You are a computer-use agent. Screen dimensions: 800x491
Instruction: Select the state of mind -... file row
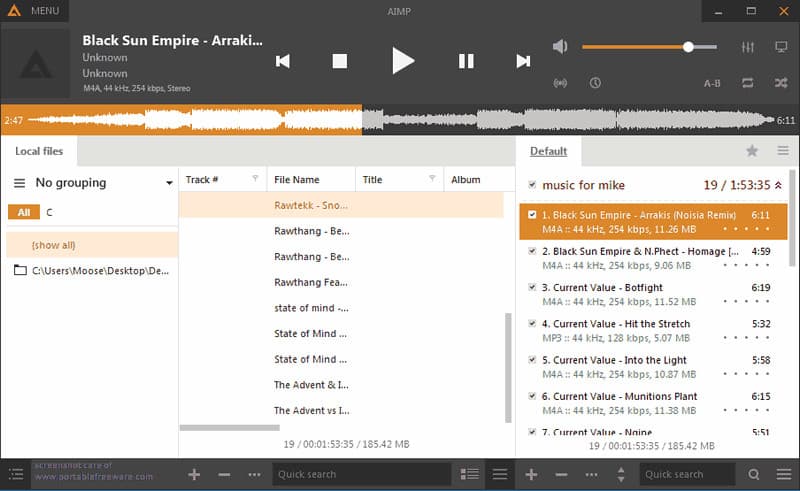click(341, 308)
